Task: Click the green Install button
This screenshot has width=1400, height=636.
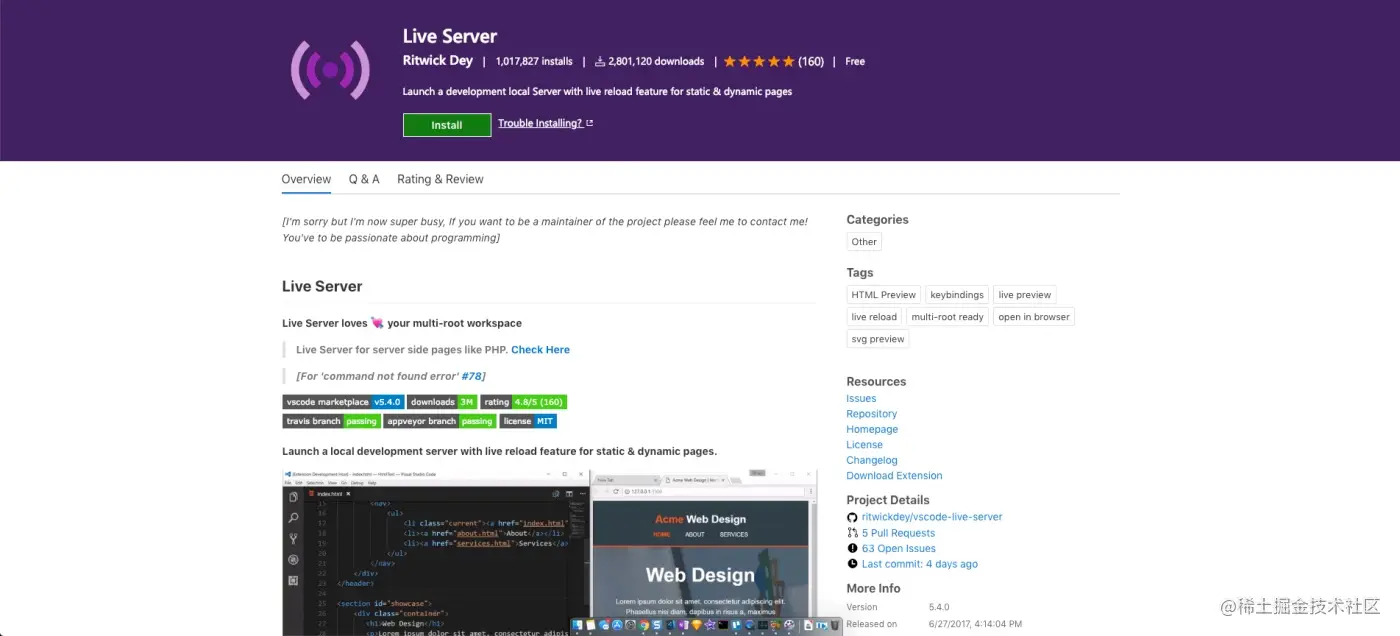Action: point(447,125)
